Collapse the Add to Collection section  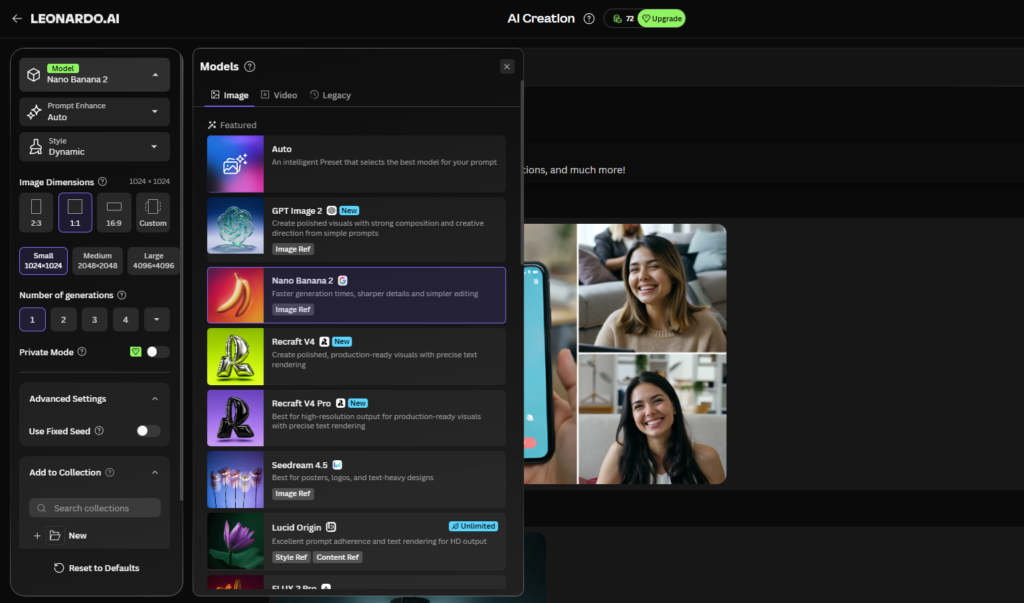pyautogui.click(x=155, y=472)
